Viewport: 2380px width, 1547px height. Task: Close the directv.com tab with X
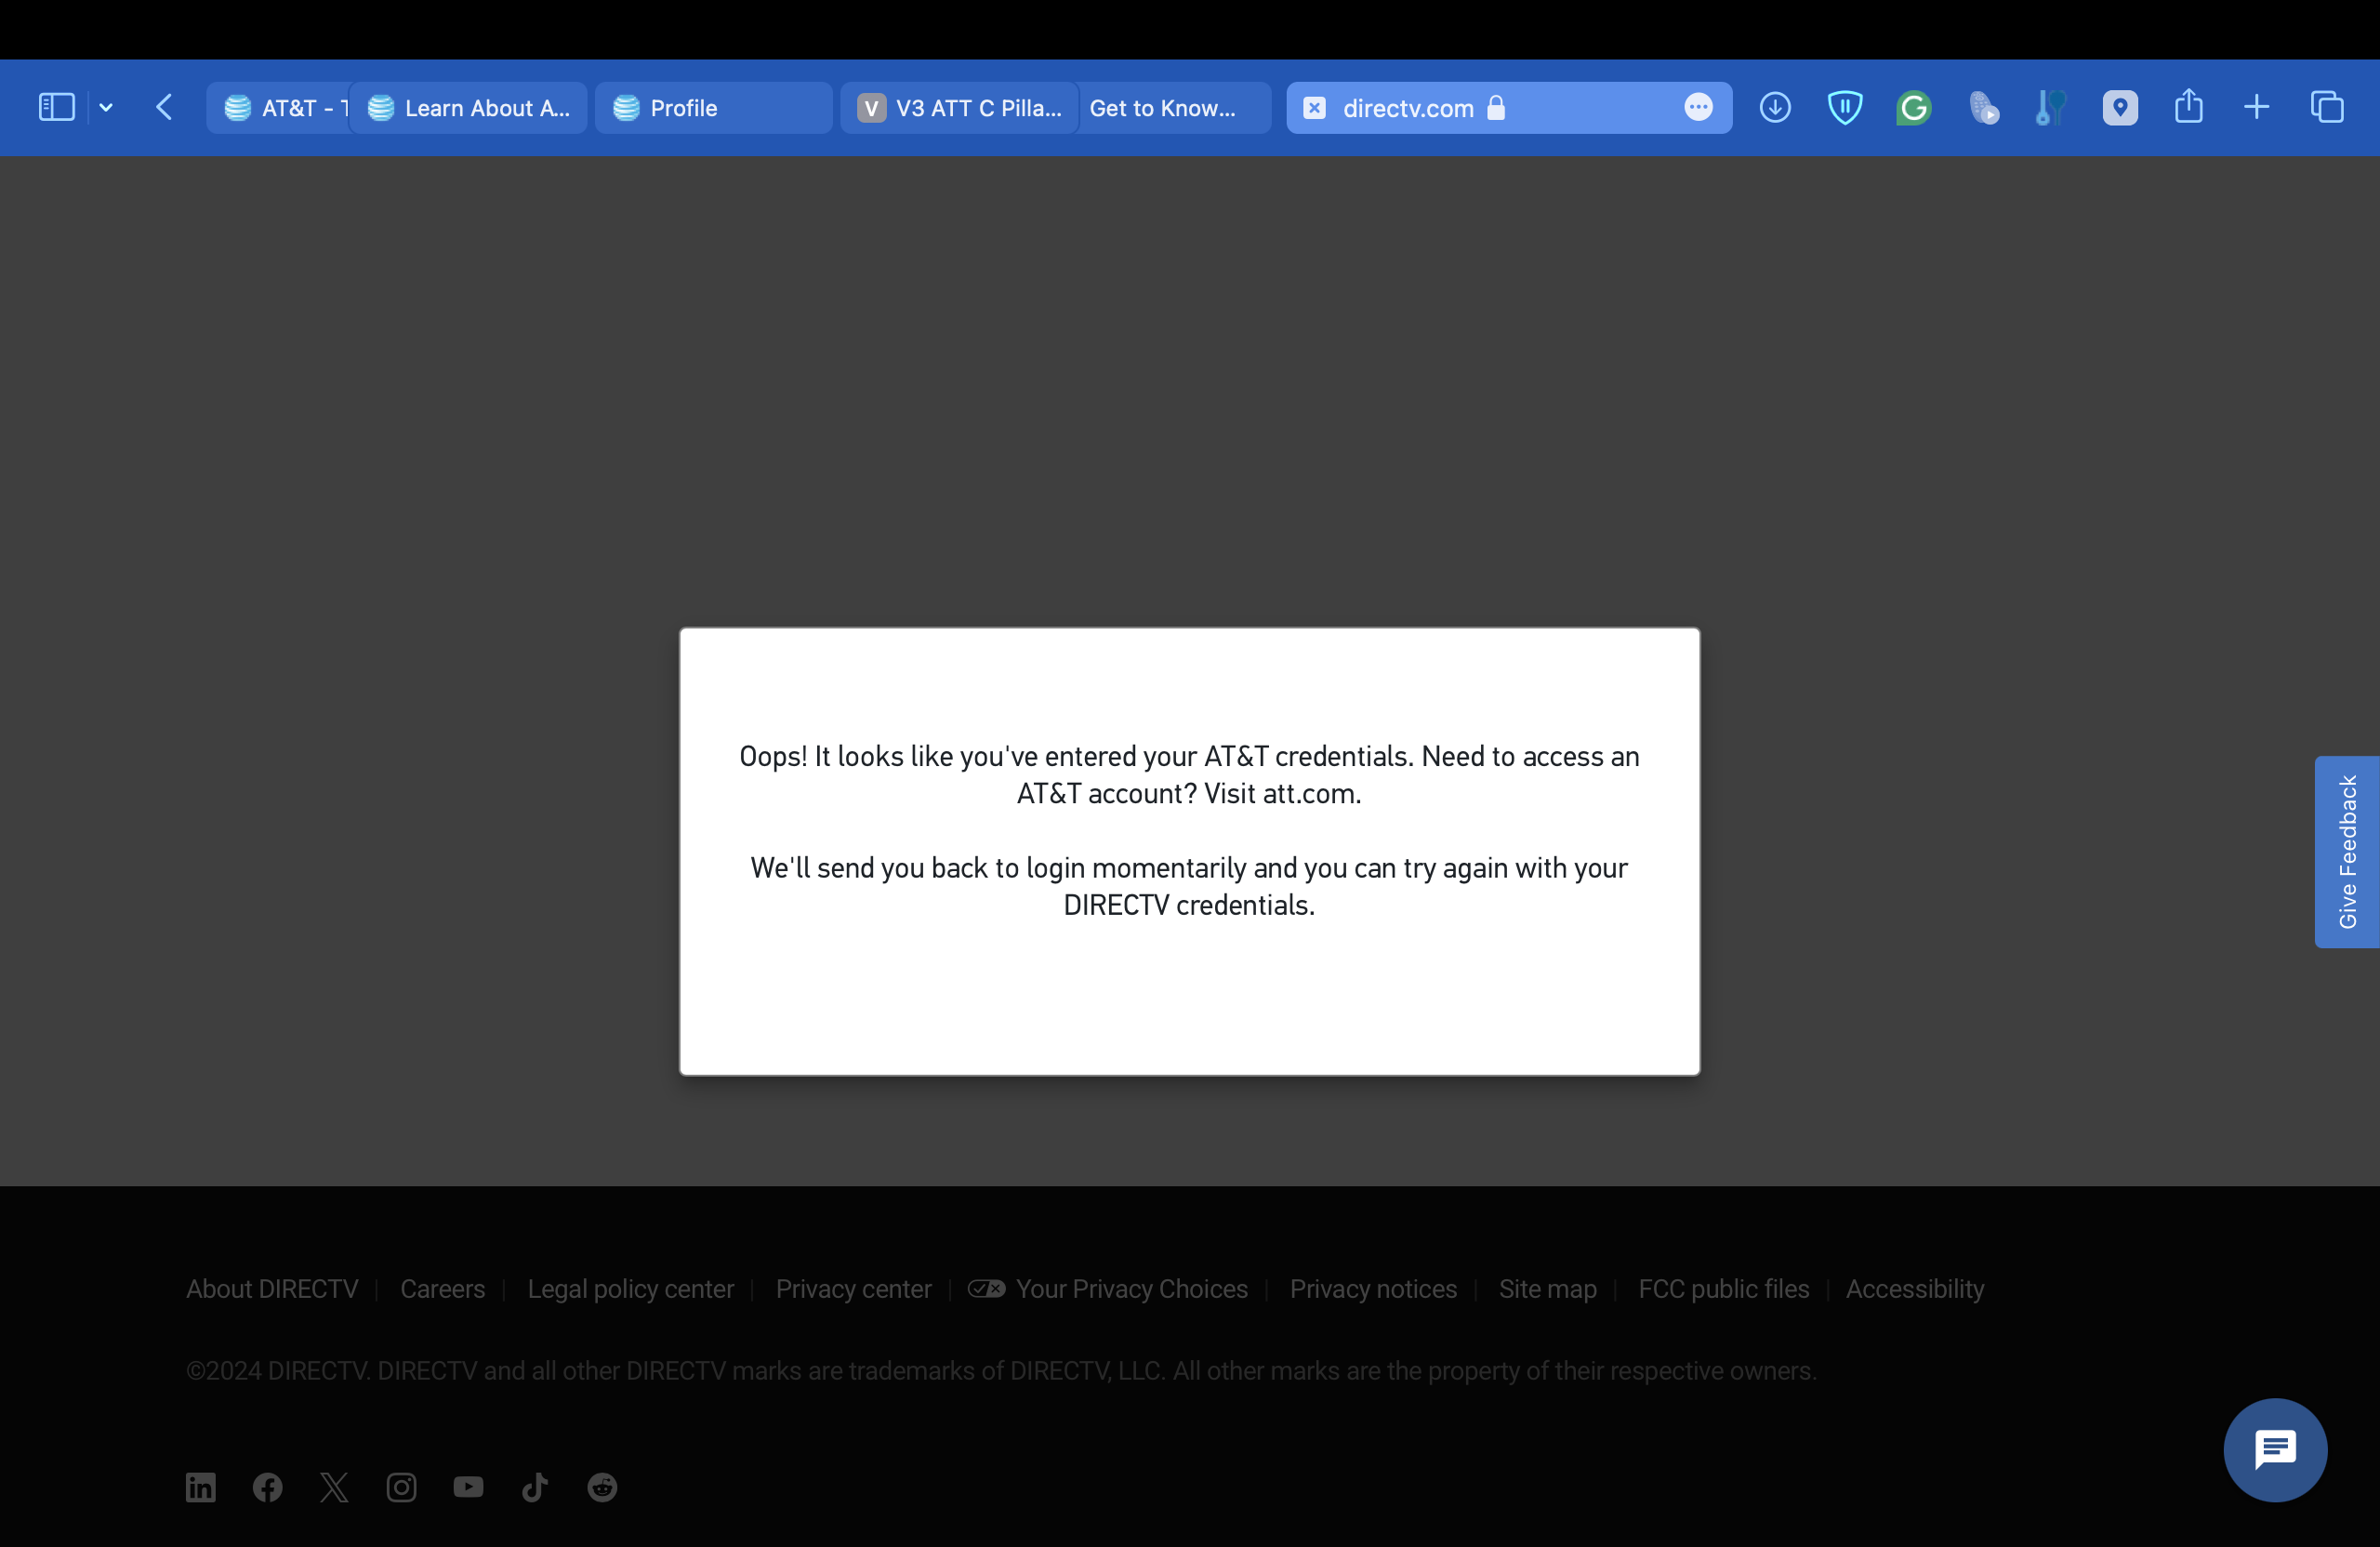click(x=1314, y=107)
